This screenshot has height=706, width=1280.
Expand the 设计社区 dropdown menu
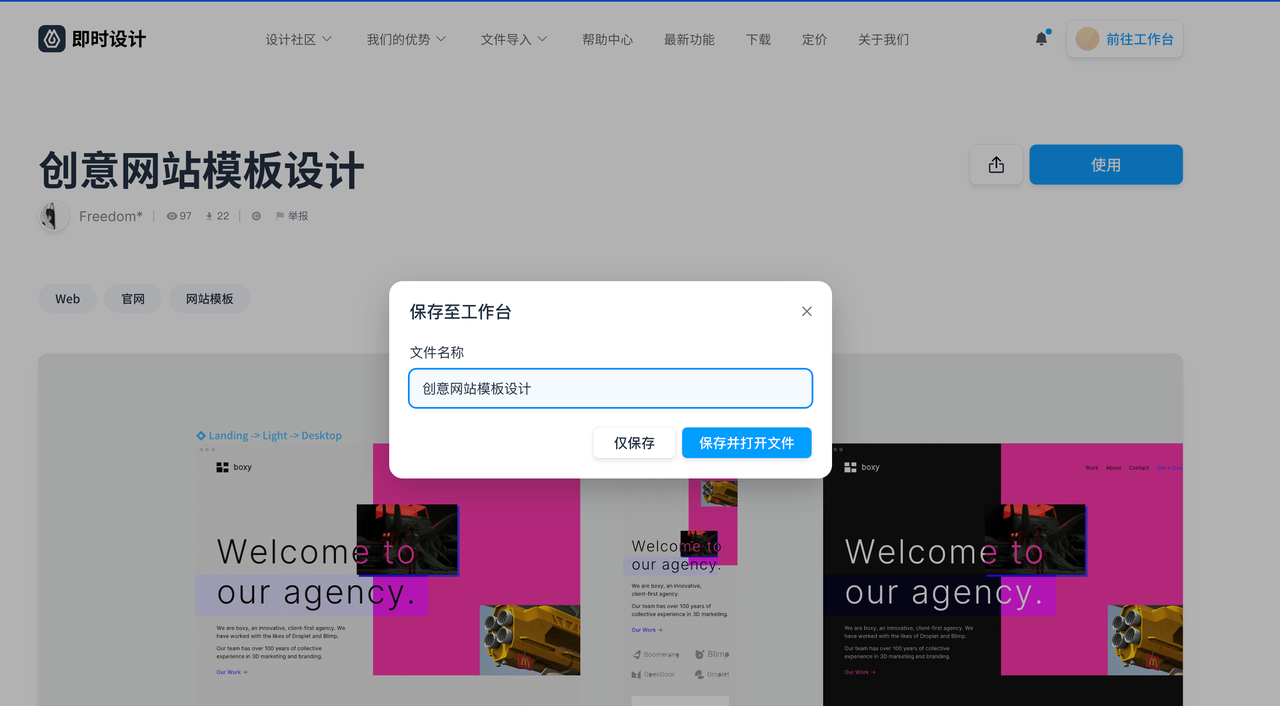click(x=298, y=40)
